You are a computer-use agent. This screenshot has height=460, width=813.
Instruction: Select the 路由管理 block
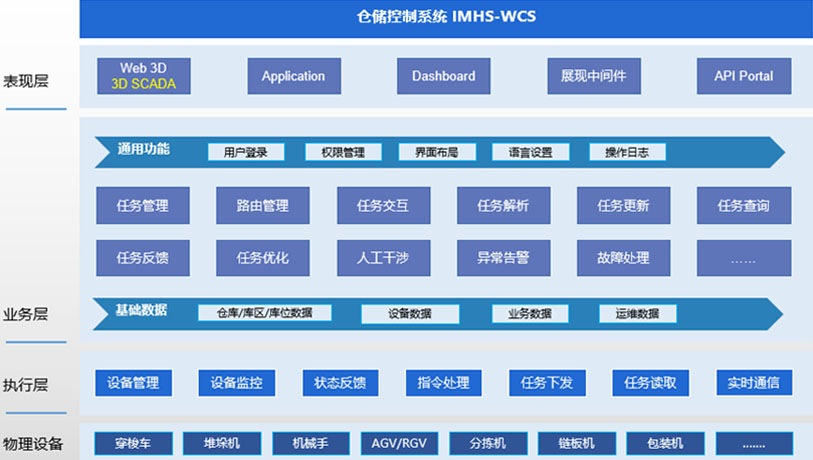tap(263, 206)
